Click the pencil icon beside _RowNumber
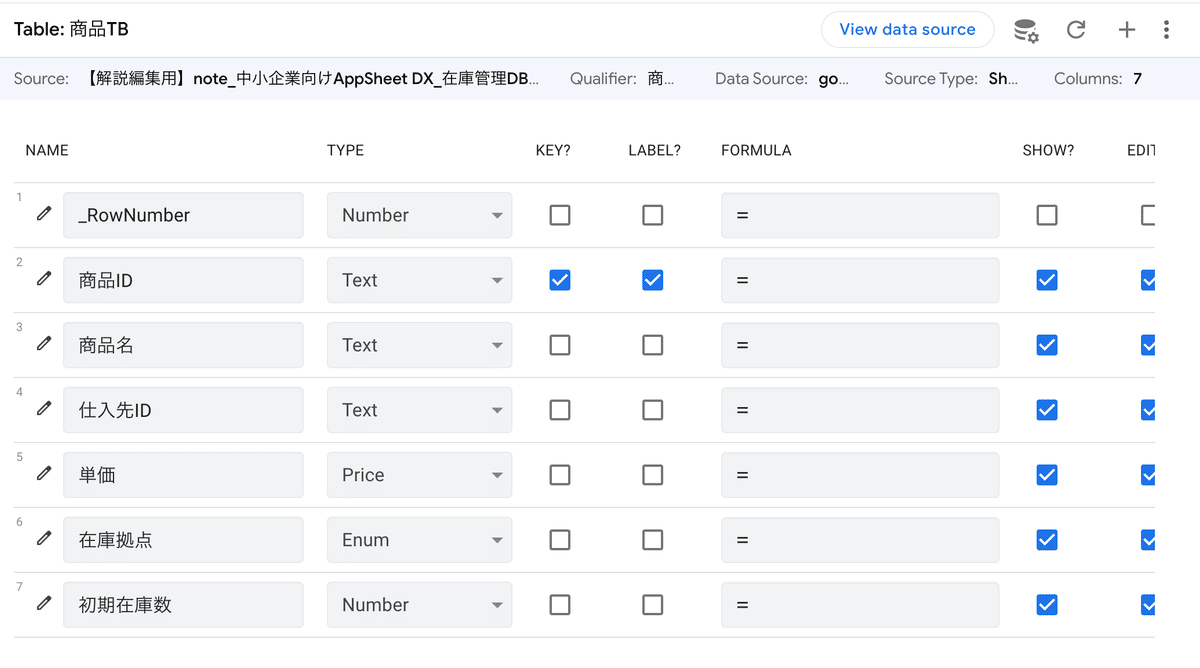Screen dimensions: 1200x668 44,214
